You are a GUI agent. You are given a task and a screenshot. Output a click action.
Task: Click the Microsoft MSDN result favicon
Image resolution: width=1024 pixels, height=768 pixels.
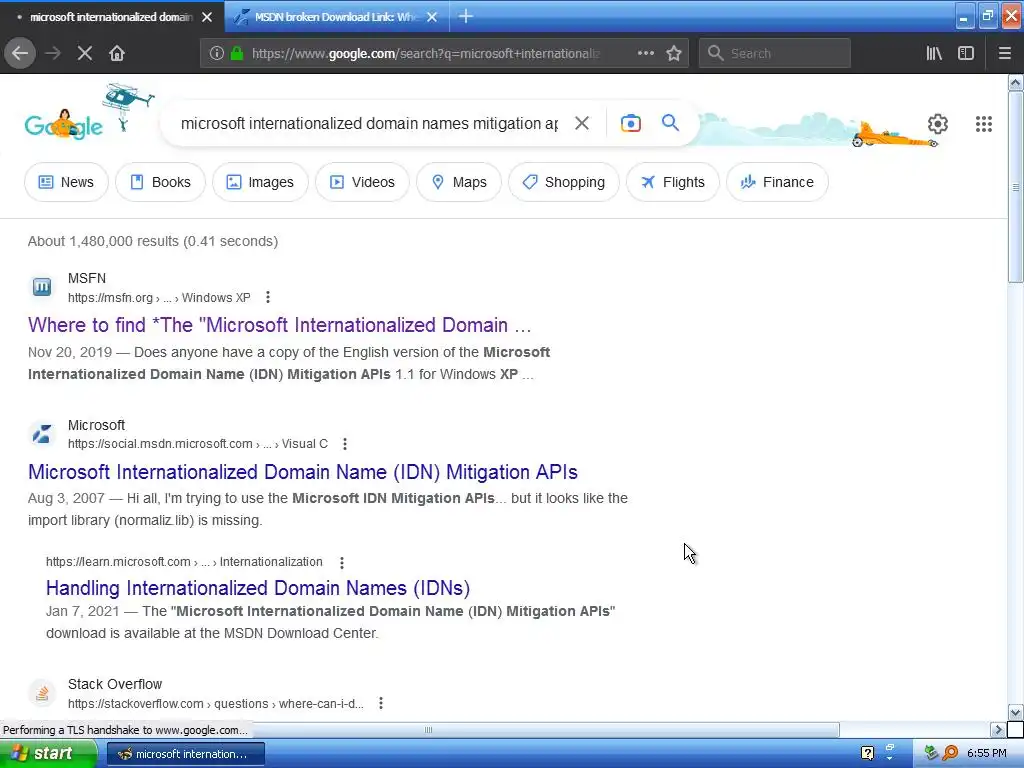click(42, 434)
